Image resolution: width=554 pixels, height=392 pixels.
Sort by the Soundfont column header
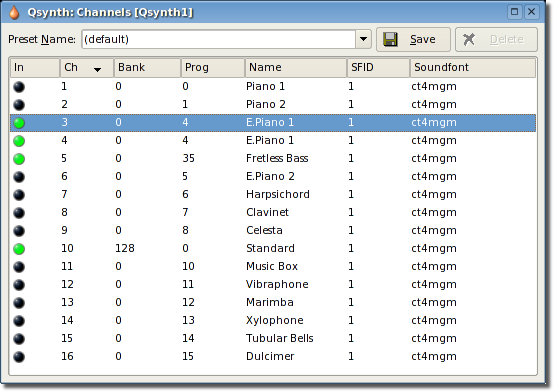point(473,68)
